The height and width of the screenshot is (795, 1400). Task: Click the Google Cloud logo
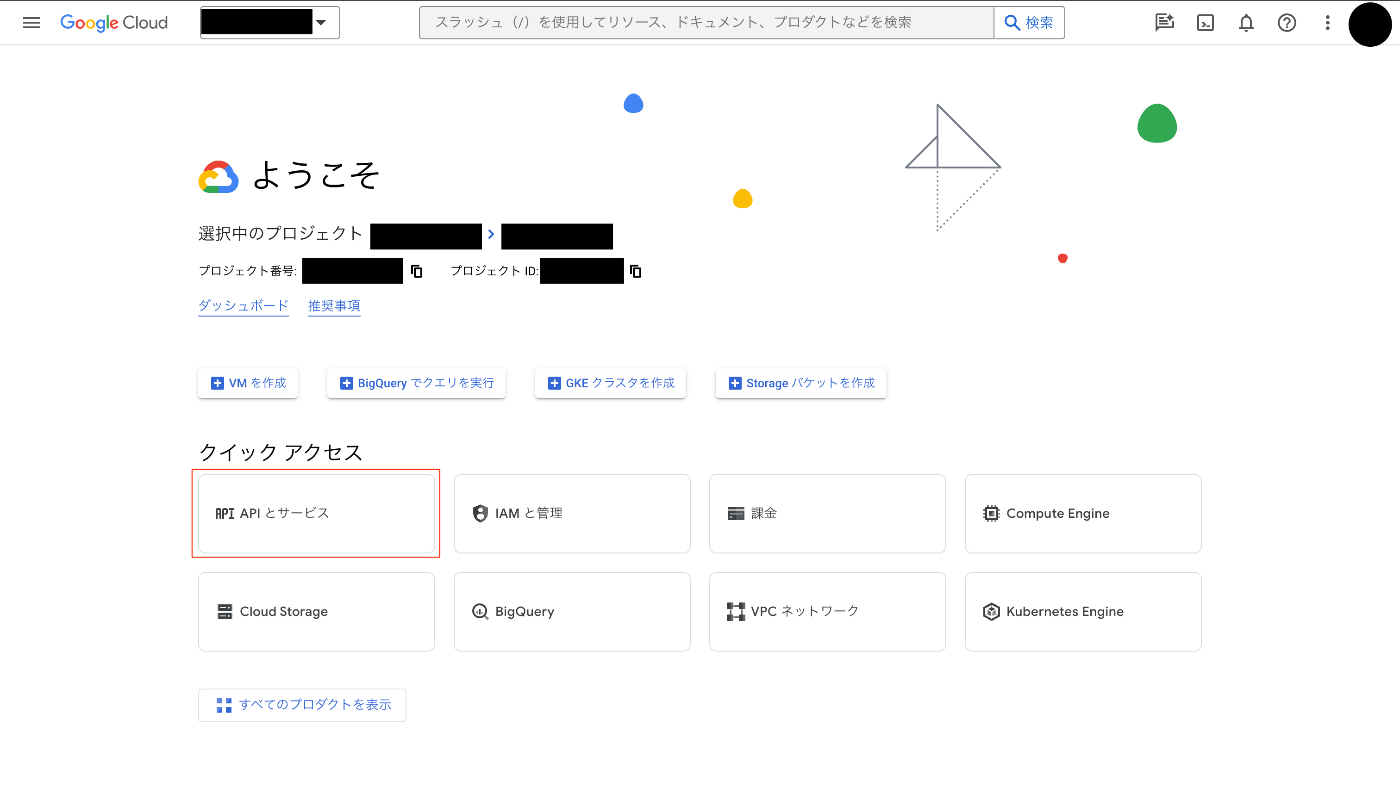(114, 22)
